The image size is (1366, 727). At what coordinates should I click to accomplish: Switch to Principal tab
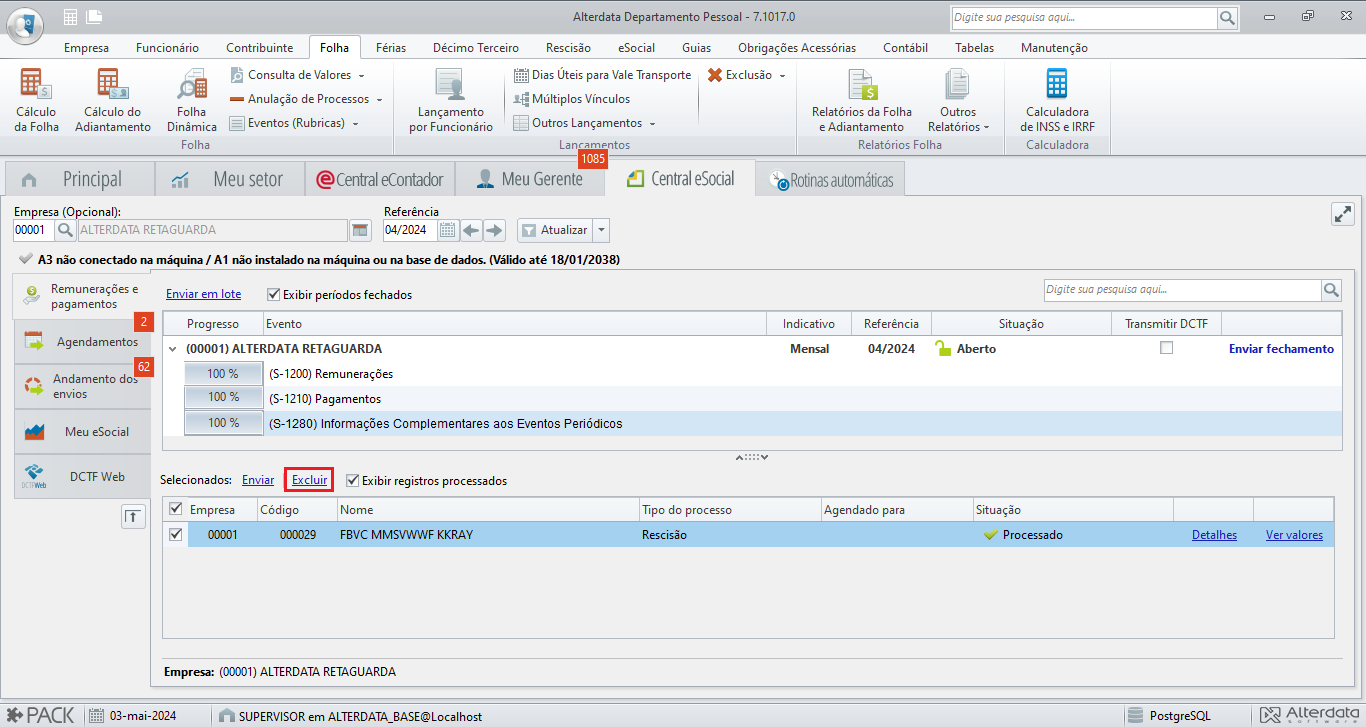coord(80,180)
